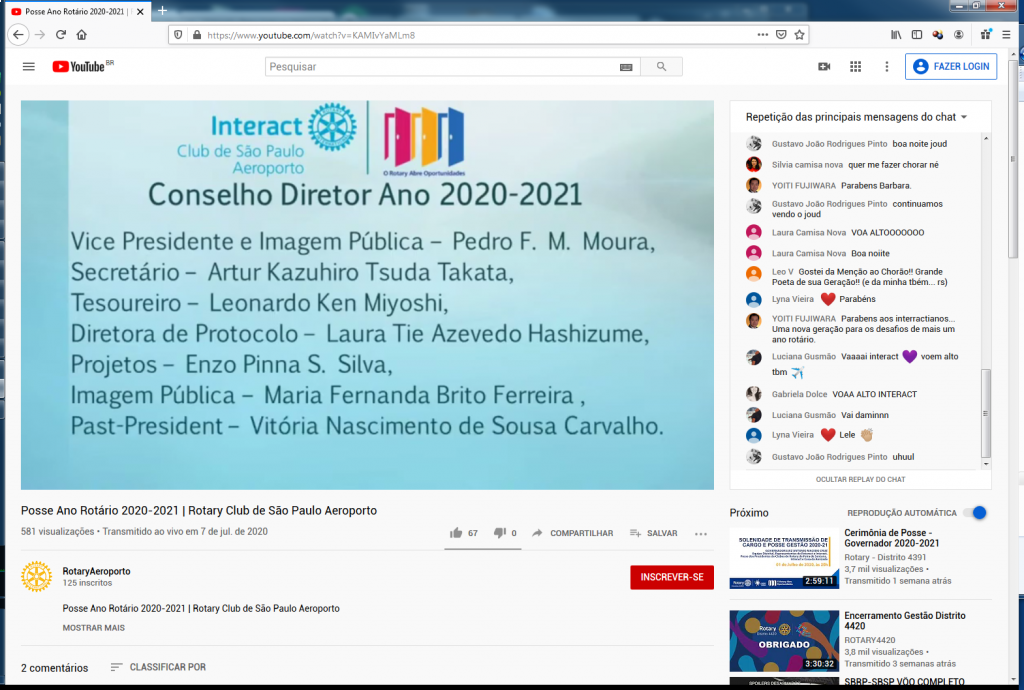This screenshot has width=1024, height=690.
Task: Toggle the Reprodução Automática autoplay switch
Action: click(975, 513)
